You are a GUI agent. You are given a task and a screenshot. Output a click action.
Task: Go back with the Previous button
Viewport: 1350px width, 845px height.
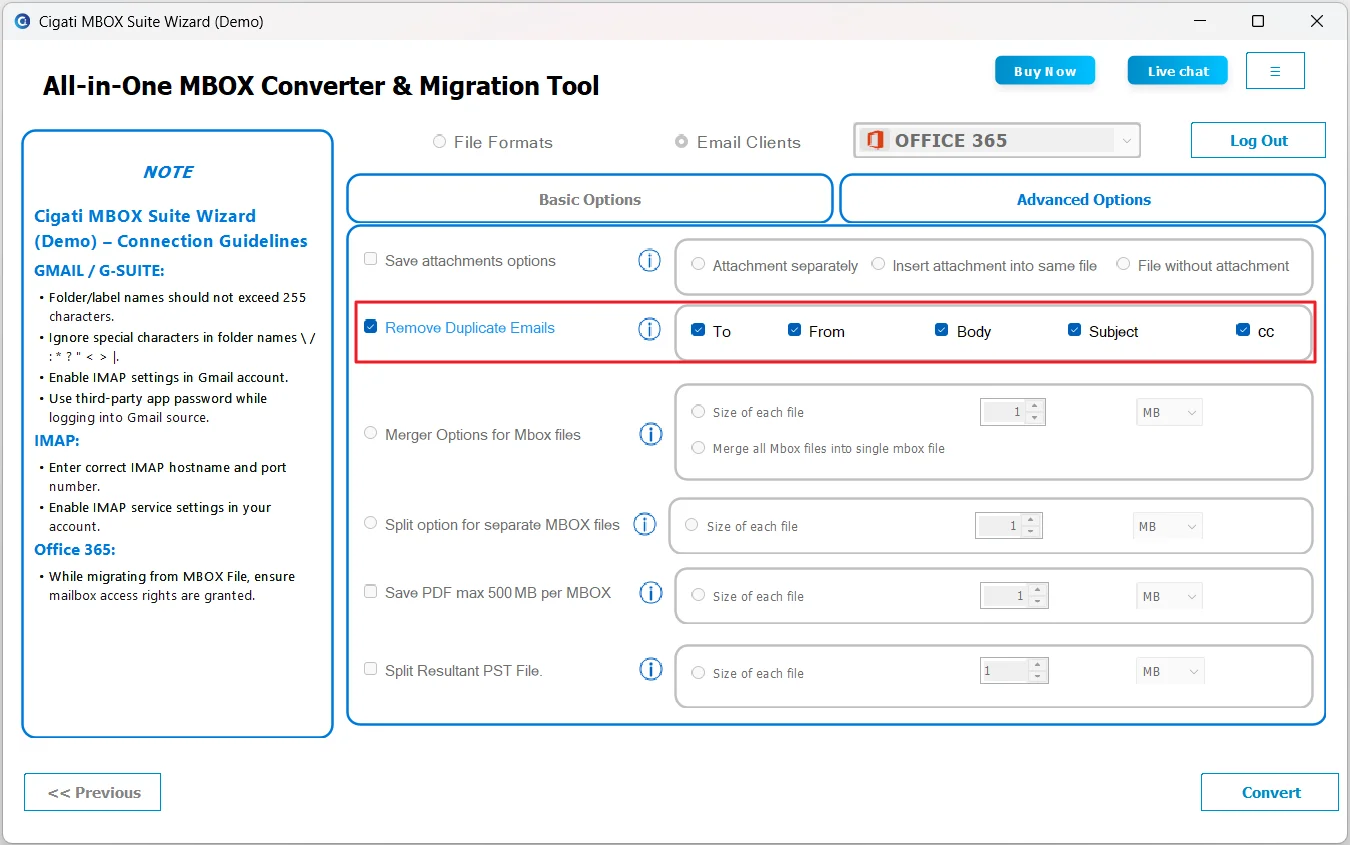click(x=92, y=792)
